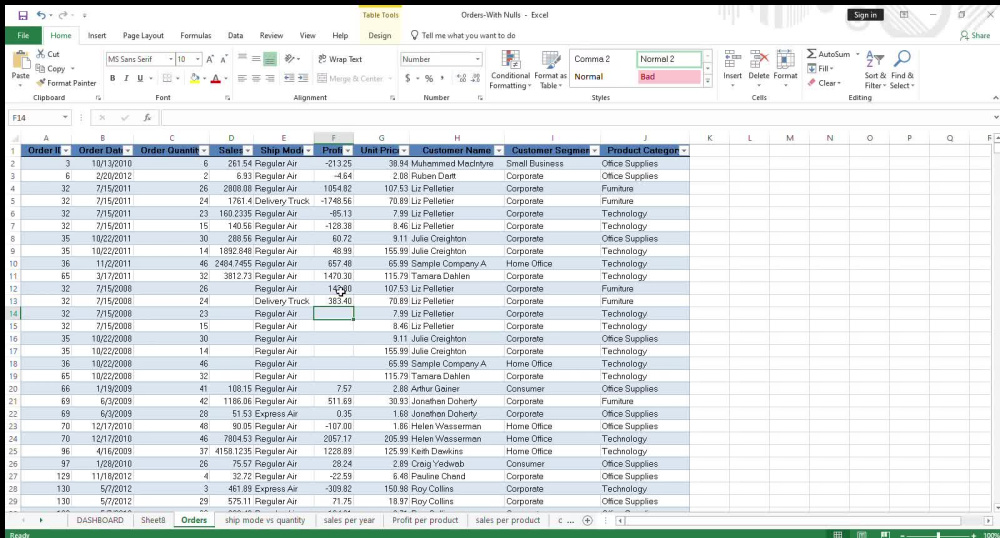Switch to the Data ribbon tab

point(235,36)
